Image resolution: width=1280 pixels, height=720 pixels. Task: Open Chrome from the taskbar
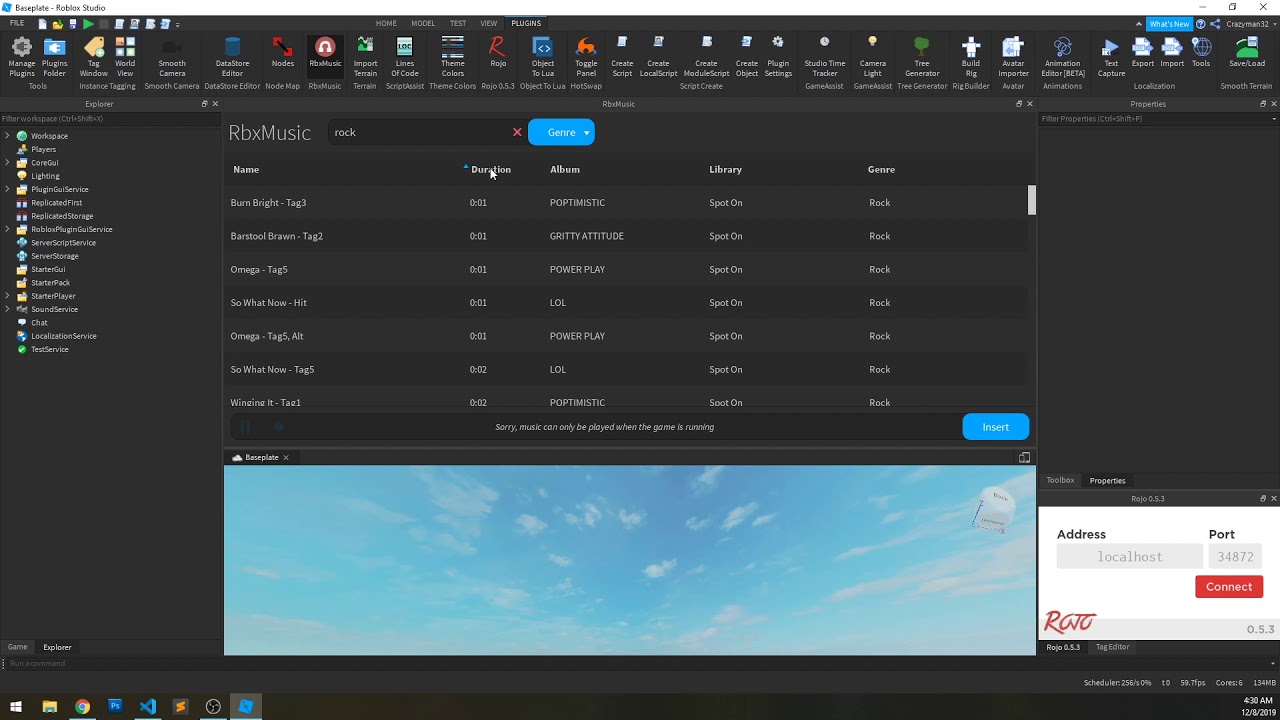(82, 706)
